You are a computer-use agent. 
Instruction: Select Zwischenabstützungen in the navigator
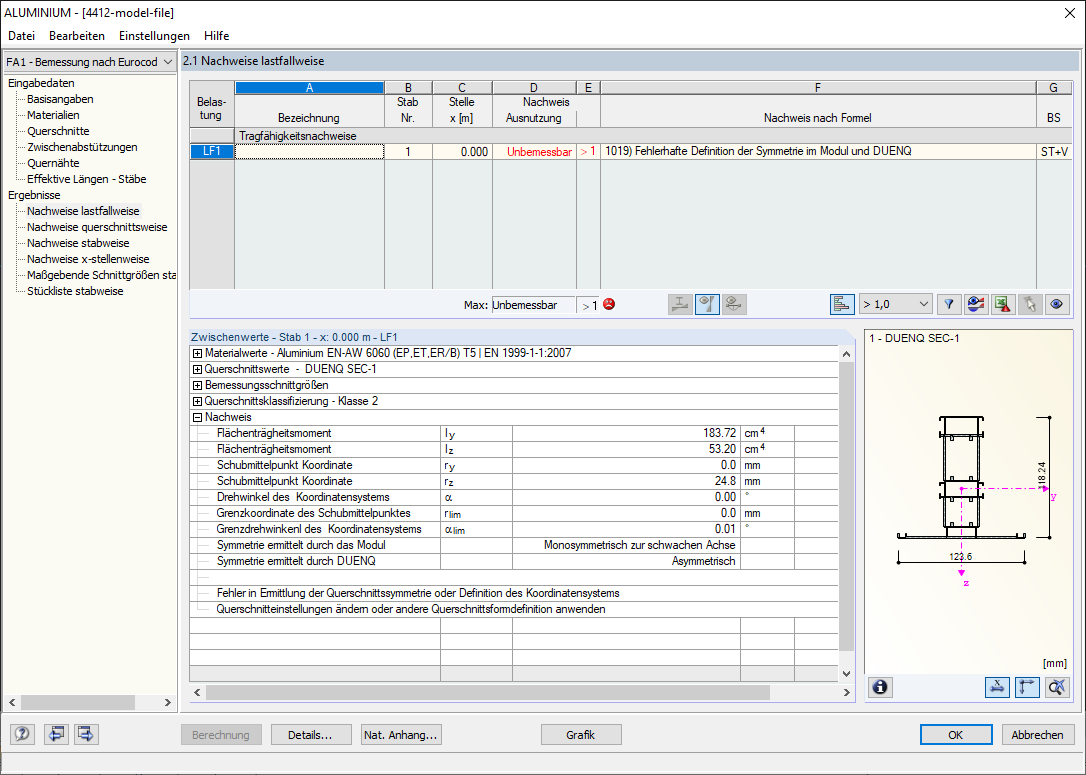point(82,147)
